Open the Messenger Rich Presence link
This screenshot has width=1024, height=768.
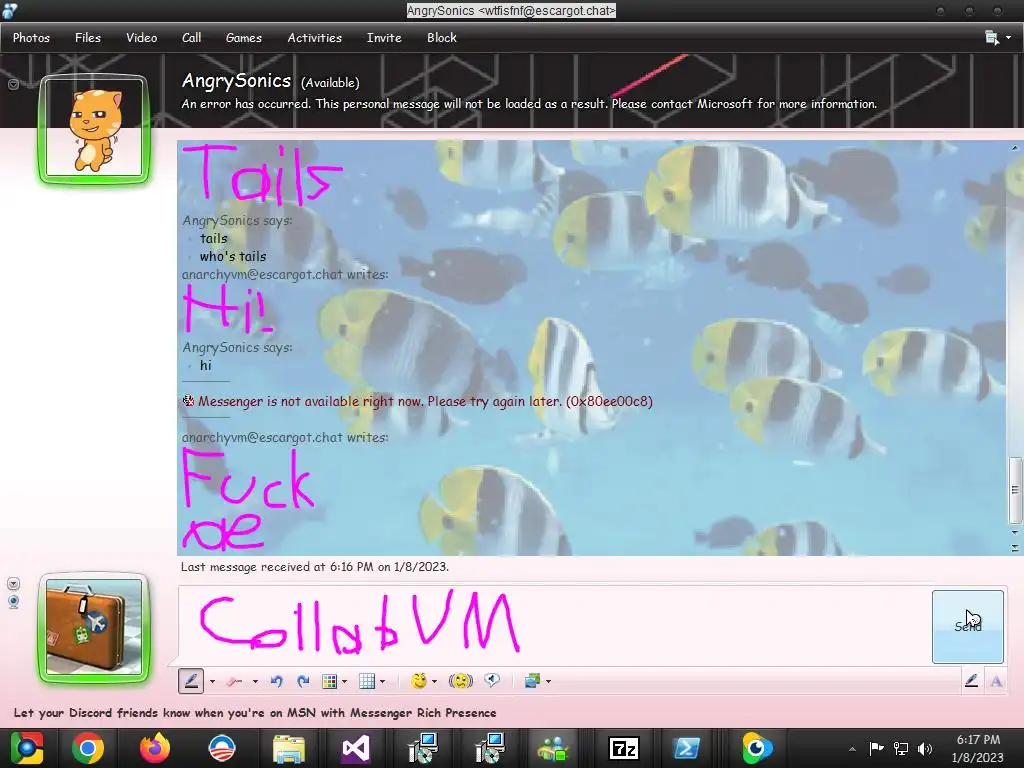(255, 712)
